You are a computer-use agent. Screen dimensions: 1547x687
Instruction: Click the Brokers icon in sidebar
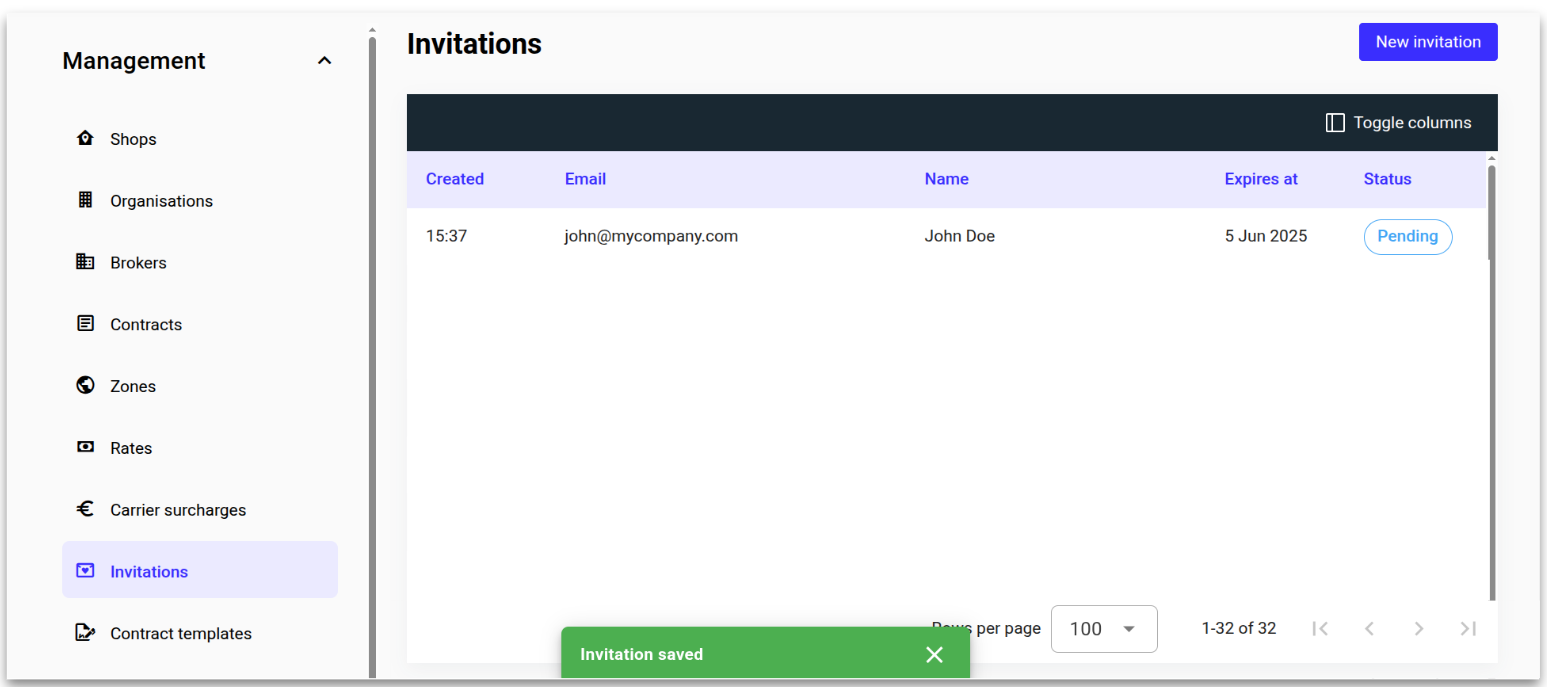(x=85, y=262)
